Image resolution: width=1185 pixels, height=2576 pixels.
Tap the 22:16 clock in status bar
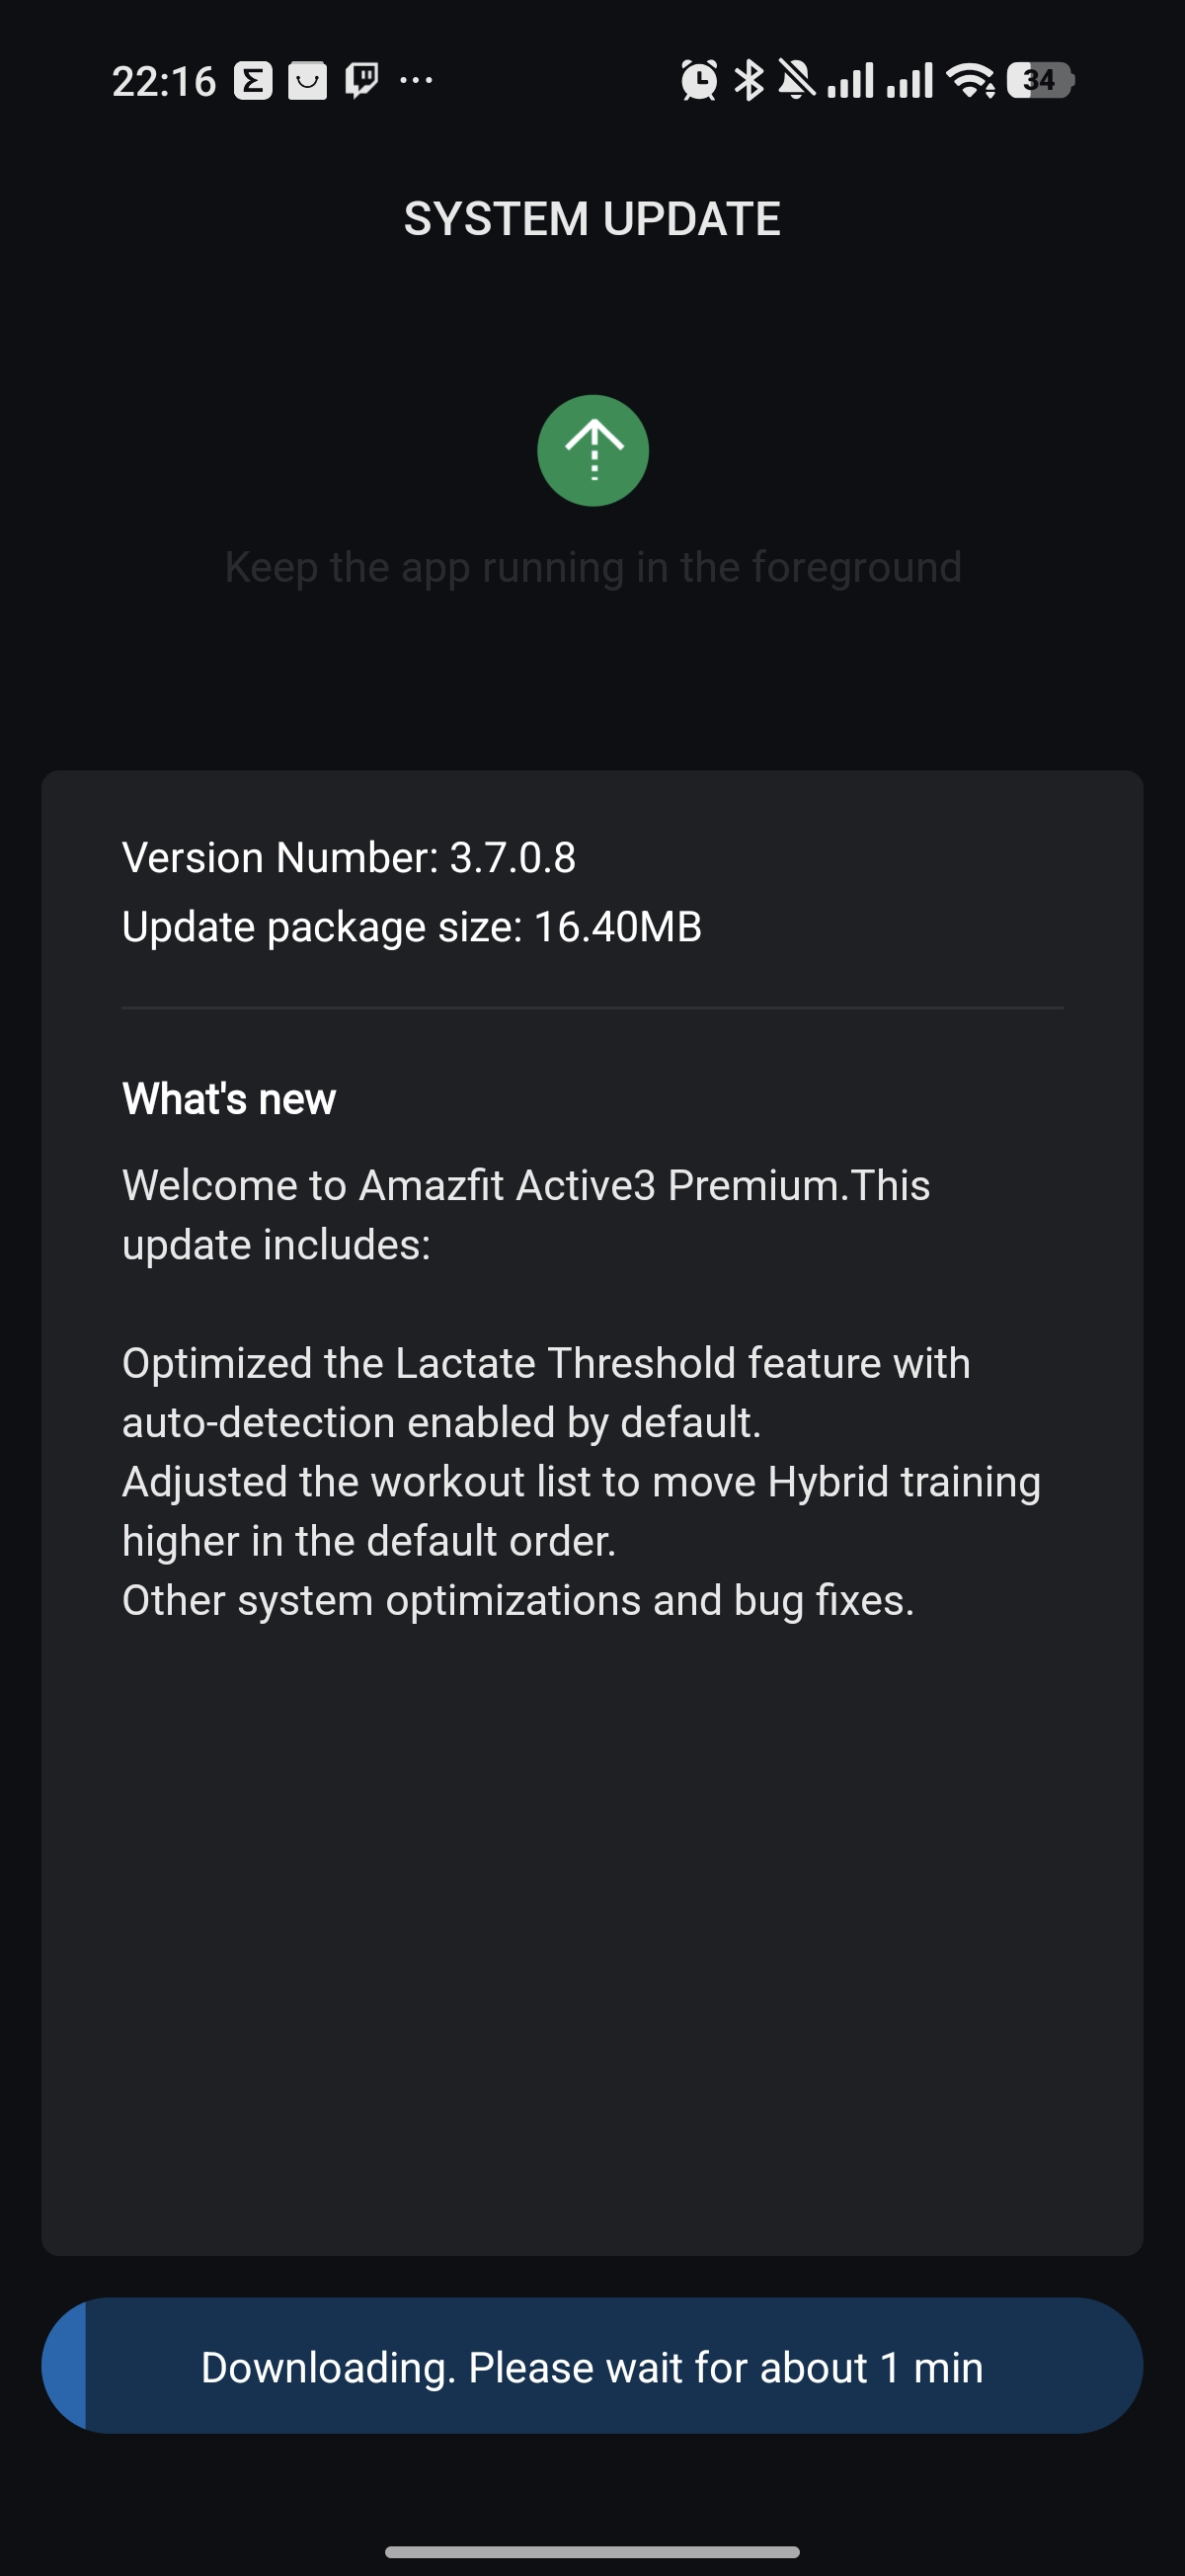164,81
